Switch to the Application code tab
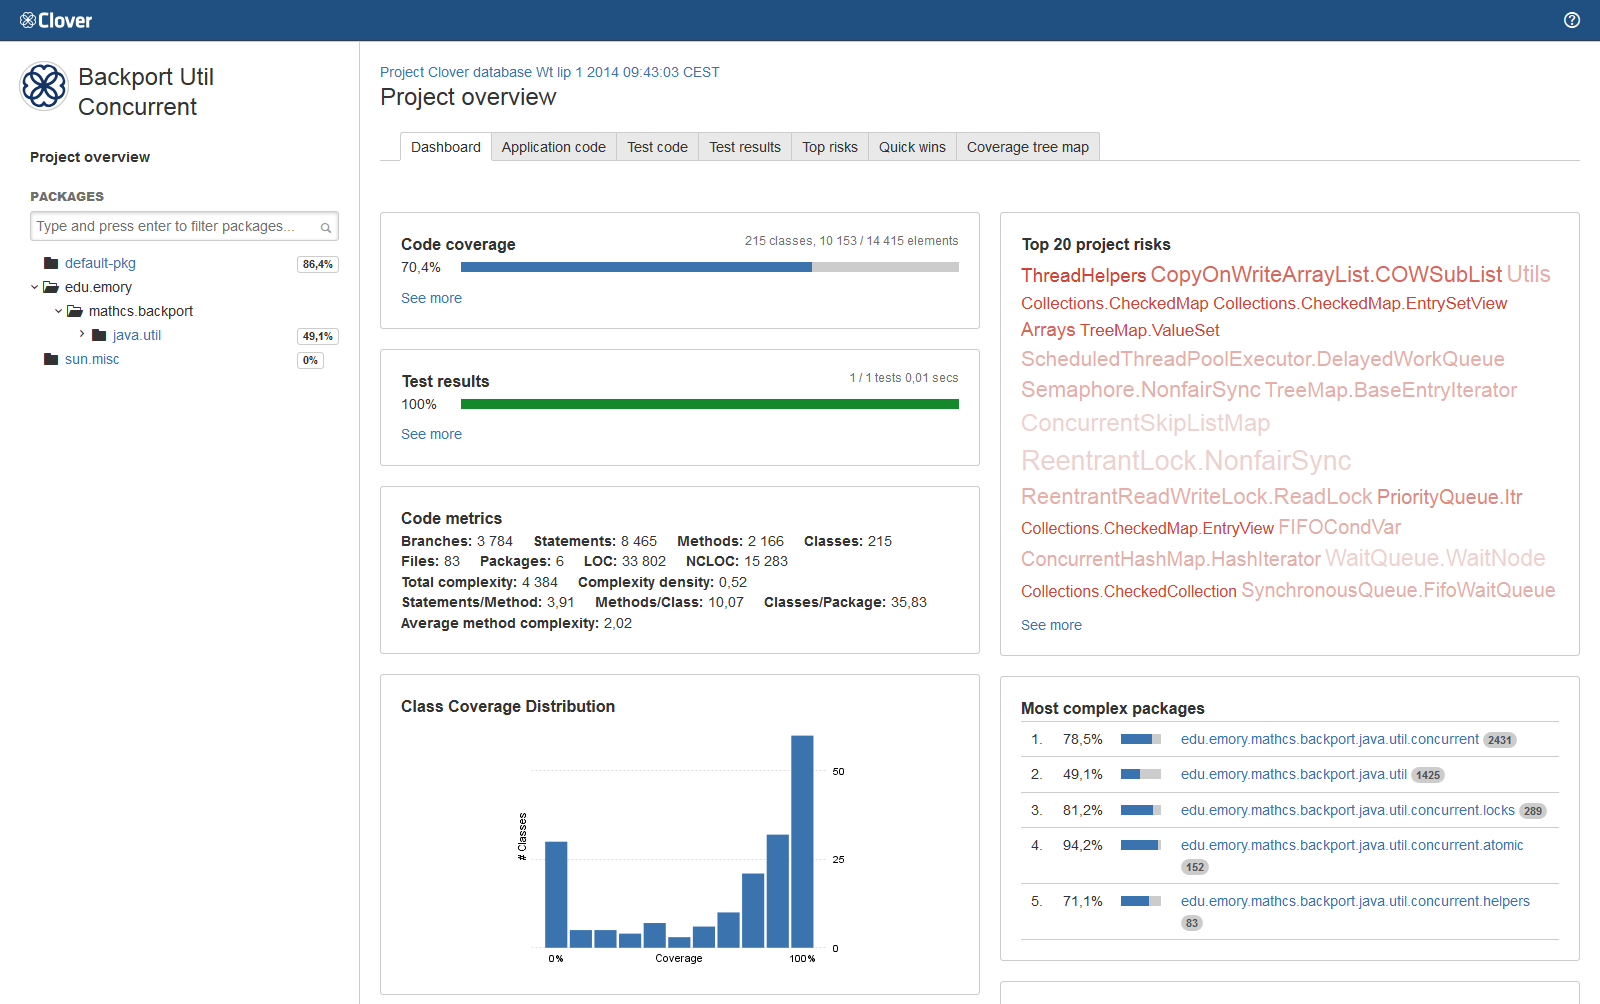Viewport: 1600px width, 1004px height. [x=553, y=147]
